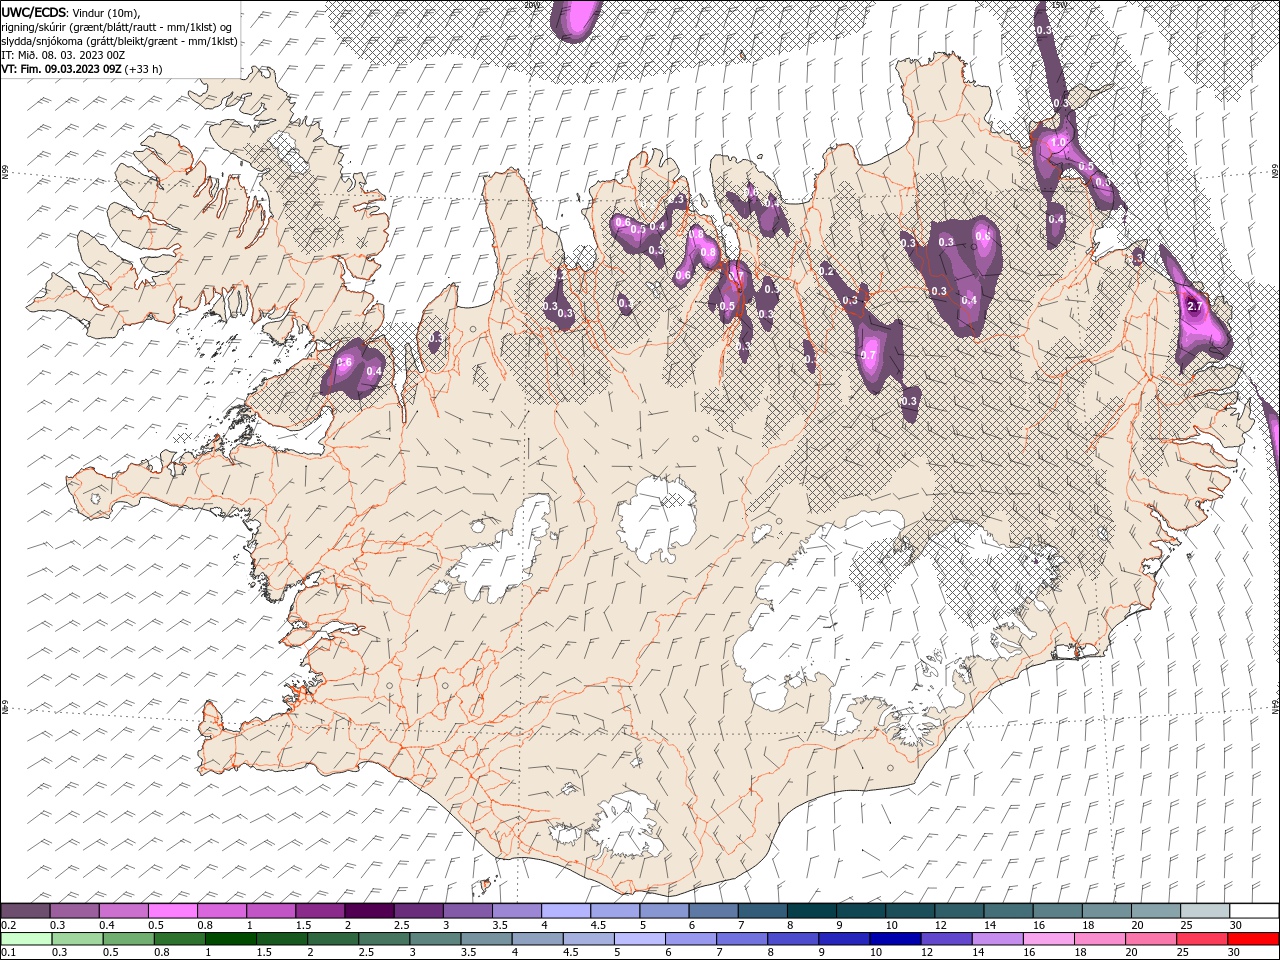This screenshot has height=960, width=1280.
Task: Click the '30' label on the snow scale
Action: pyautogui.click(x=1235, y=925)
